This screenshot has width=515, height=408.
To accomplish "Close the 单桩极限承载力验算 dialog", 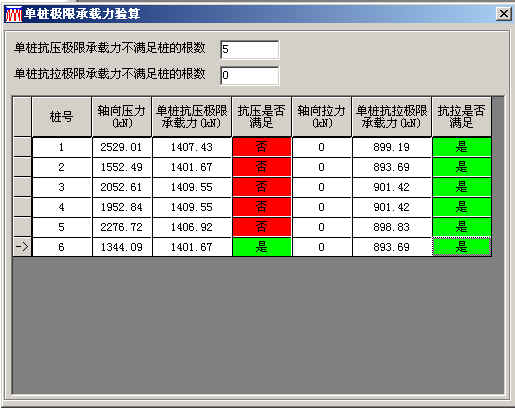I will click(x=503, y=14).
